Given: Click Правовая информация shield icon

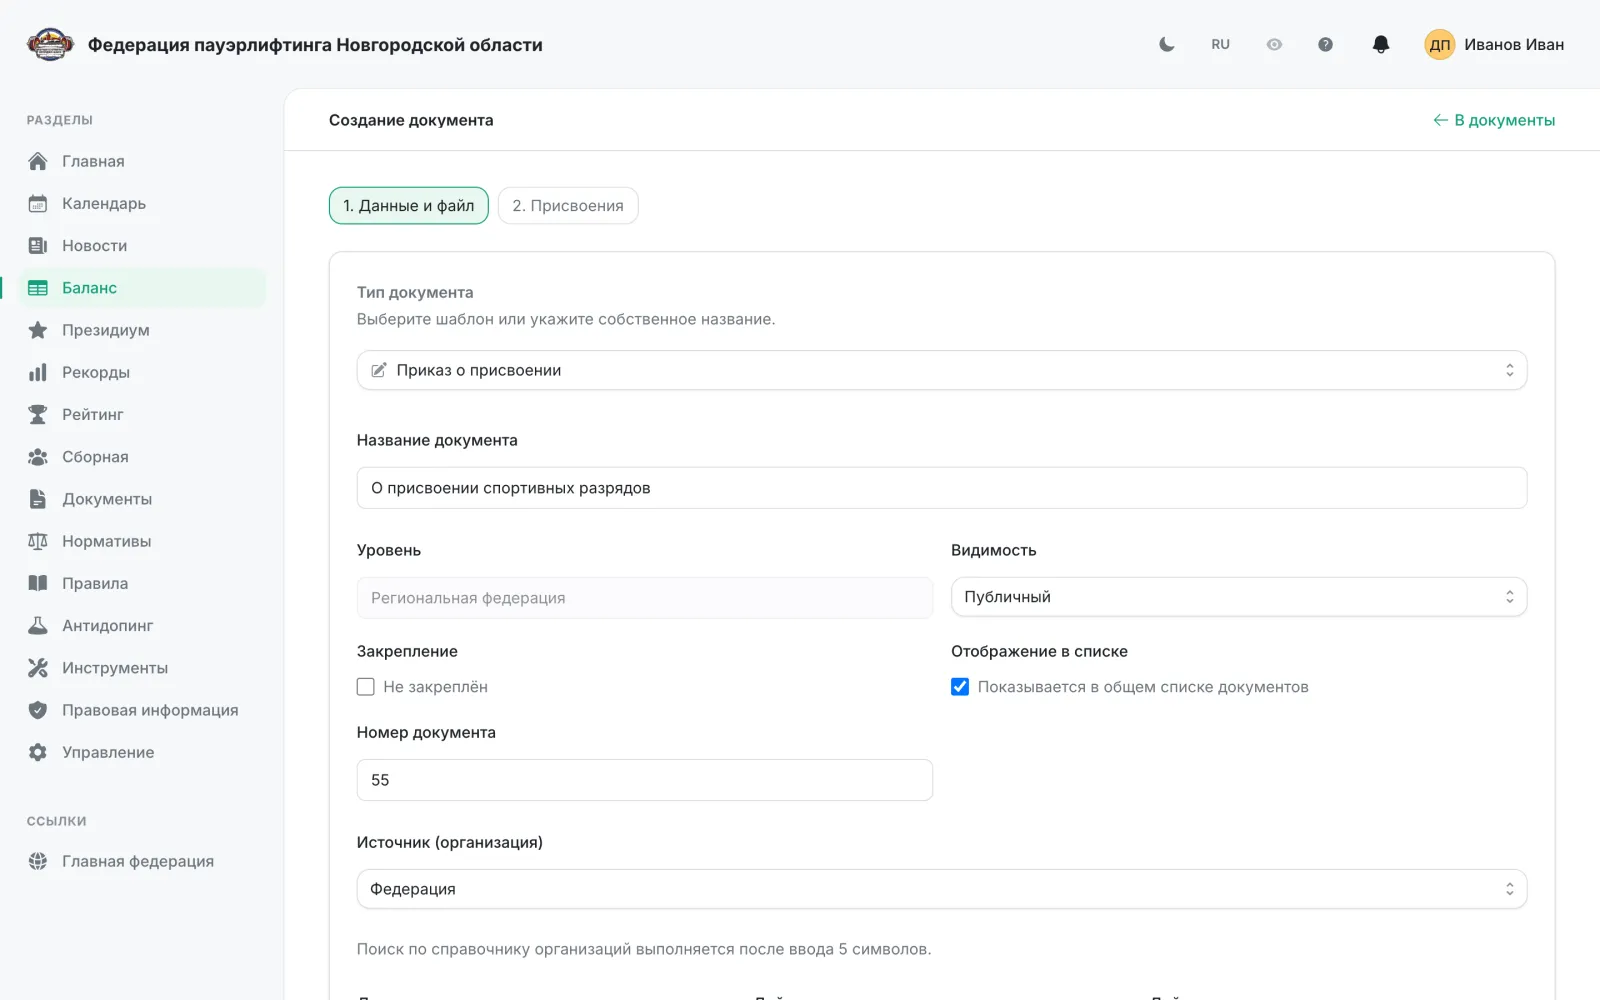Looking at the screenshot, I should [x=38, y=710].
